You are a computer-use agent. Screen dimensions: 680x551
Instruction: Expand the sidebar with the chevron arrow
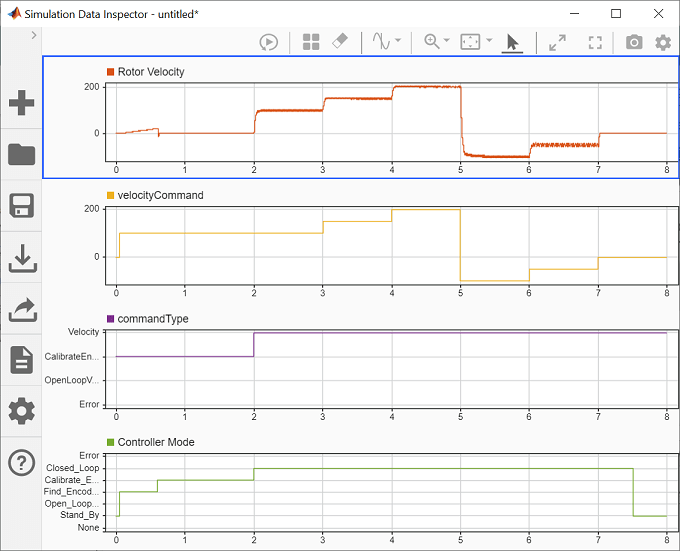[34, 35]
